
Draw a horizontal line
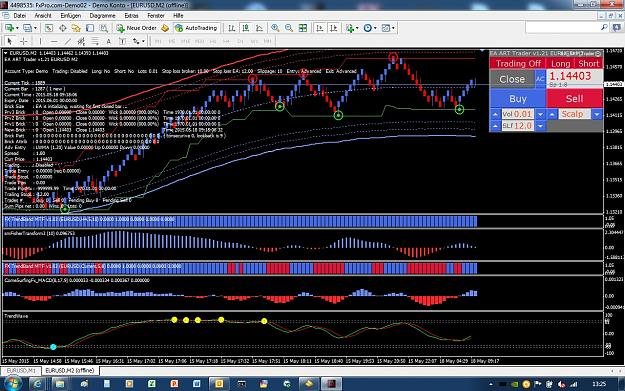pos(54,41)
